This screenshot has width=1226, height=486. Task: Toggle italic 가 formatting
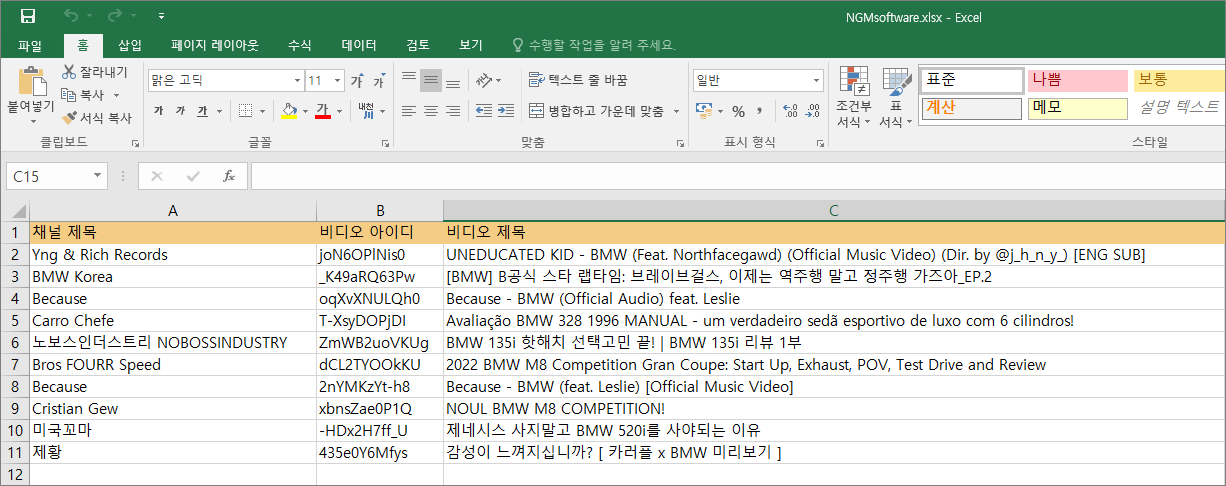(180, 110)
